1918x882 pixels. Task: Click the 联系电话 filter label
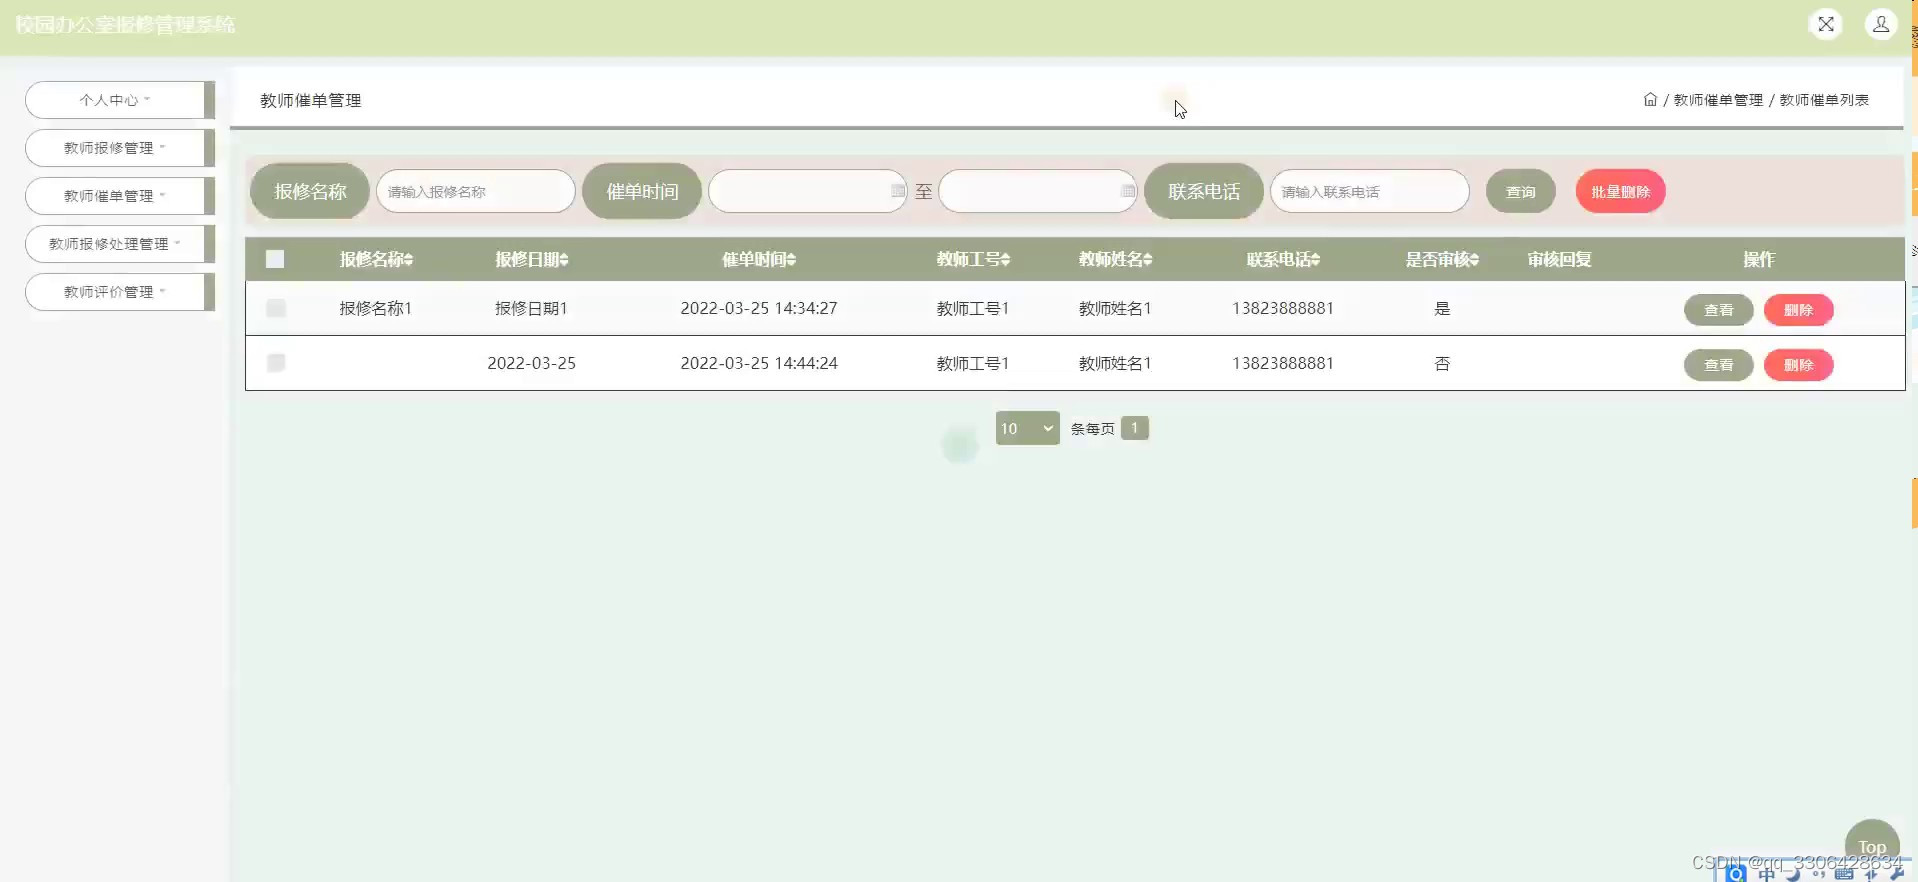tap(1204, 191)
